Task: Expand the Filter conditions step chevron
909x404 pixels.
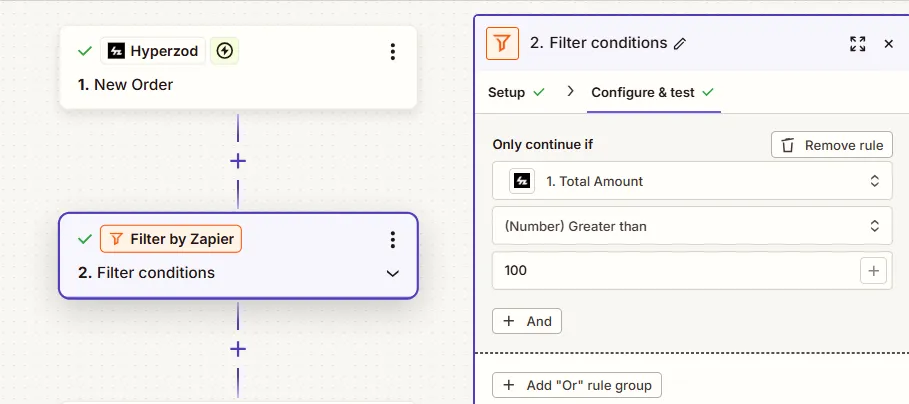Action: coord(392,273)
